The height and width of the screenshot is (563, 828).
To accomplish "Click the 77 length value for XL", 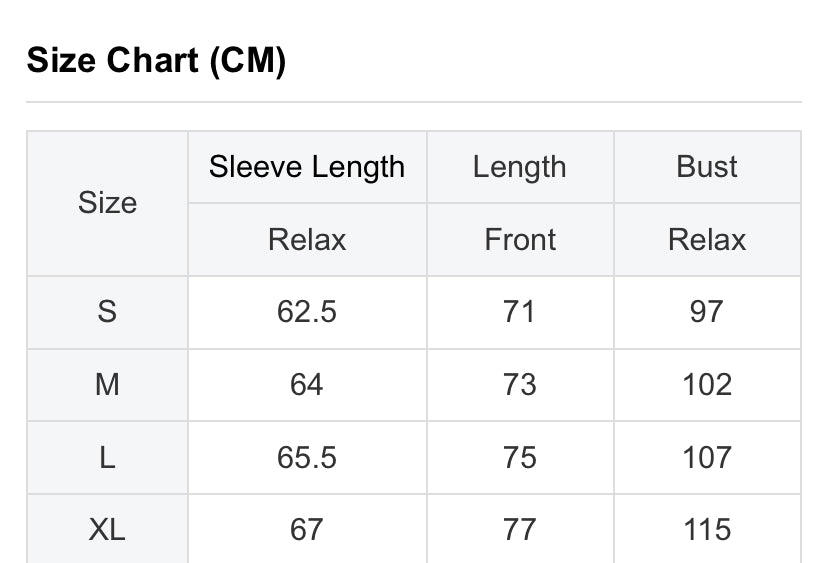I will pyautogui.click(x=520, y=529).
